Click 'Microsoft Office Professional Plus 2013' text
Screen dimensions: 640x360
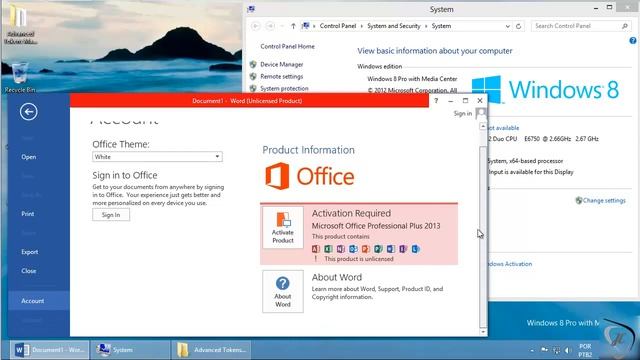pyautogui.click(x=376, y=226)
